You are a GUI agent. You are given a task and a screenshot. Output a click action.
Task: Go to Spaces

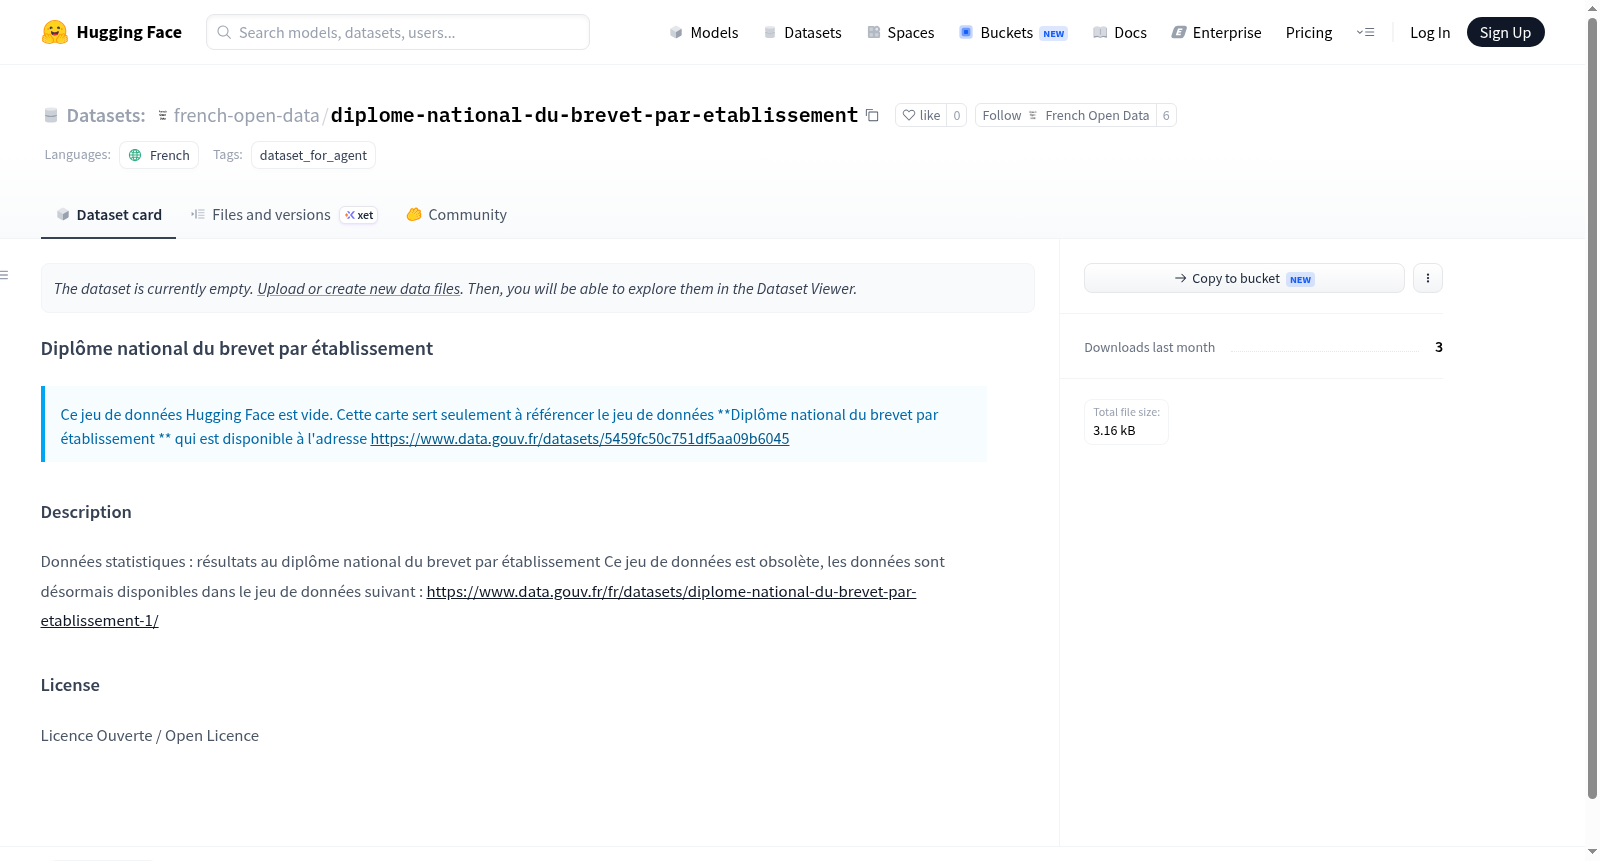[900, 32]
